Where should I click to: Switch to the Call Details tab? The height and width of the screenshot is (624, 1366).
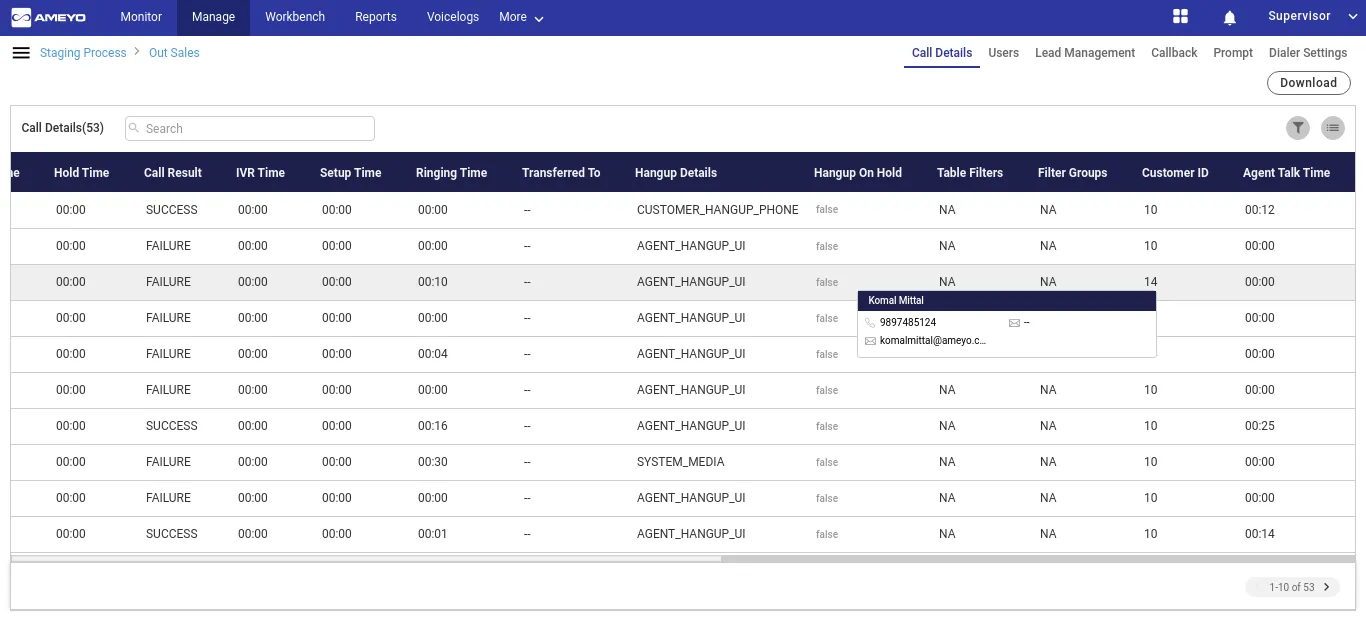pos(942,53)
